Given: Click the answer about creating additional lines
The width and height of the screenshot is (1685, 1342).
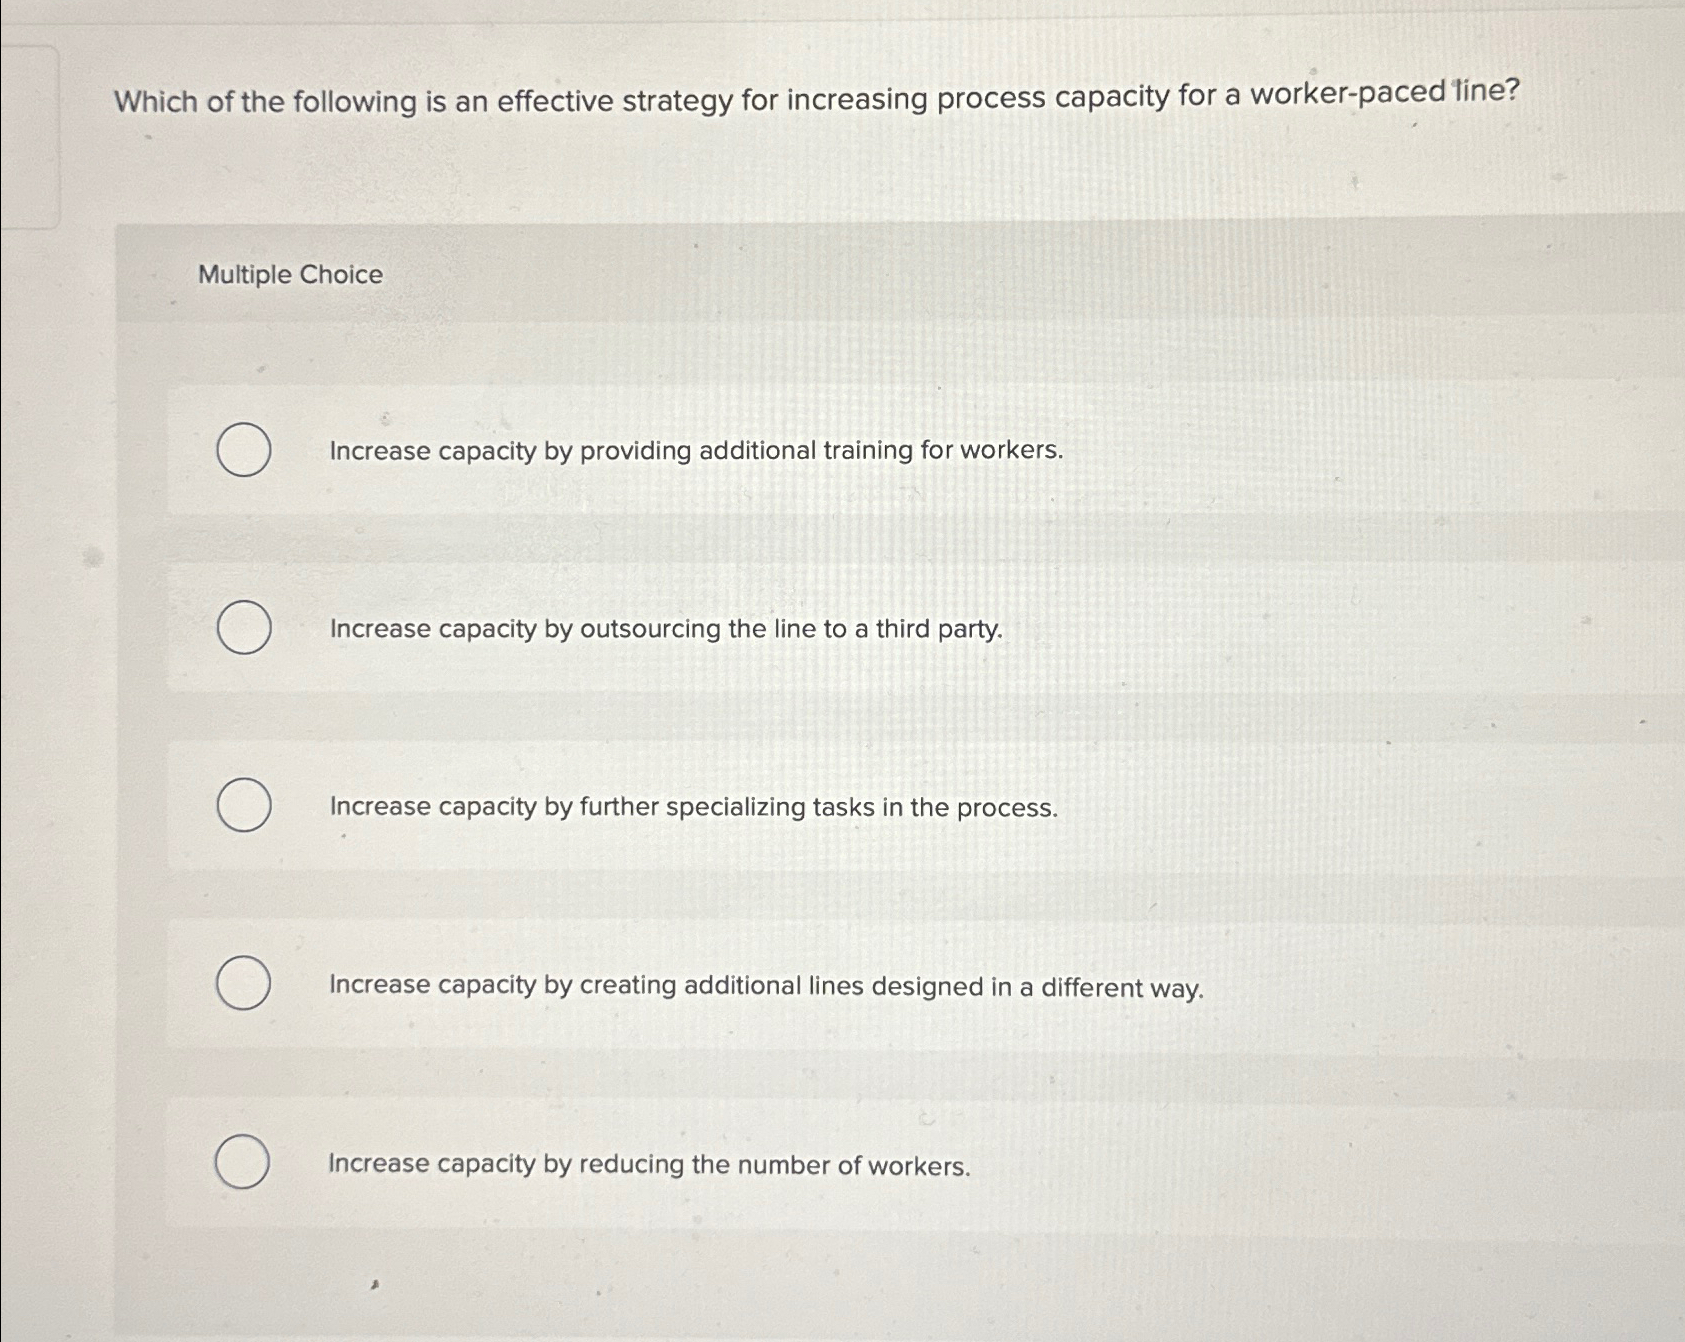Looking at the screenshot, I should 766,986.
